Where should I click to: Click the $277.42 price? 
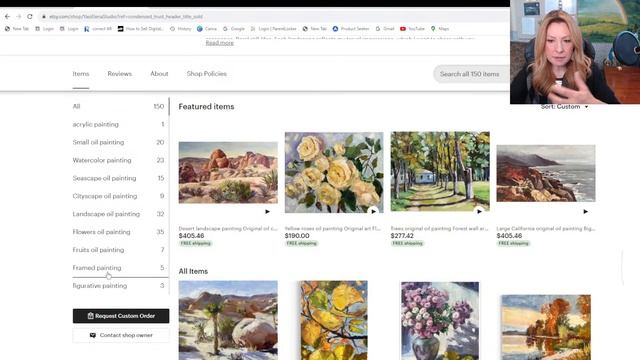tap(402, 236)
